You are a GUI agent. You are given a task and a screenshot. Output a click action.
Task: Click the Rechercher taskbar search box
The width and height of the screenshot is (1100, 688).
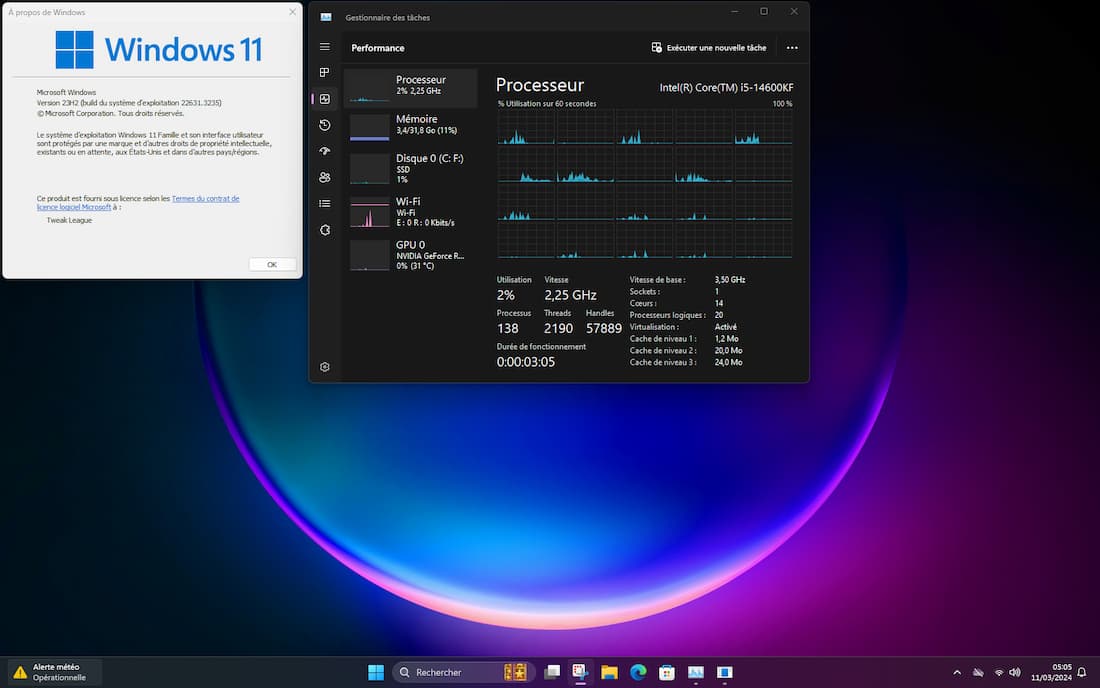click(x=463, y=673)
